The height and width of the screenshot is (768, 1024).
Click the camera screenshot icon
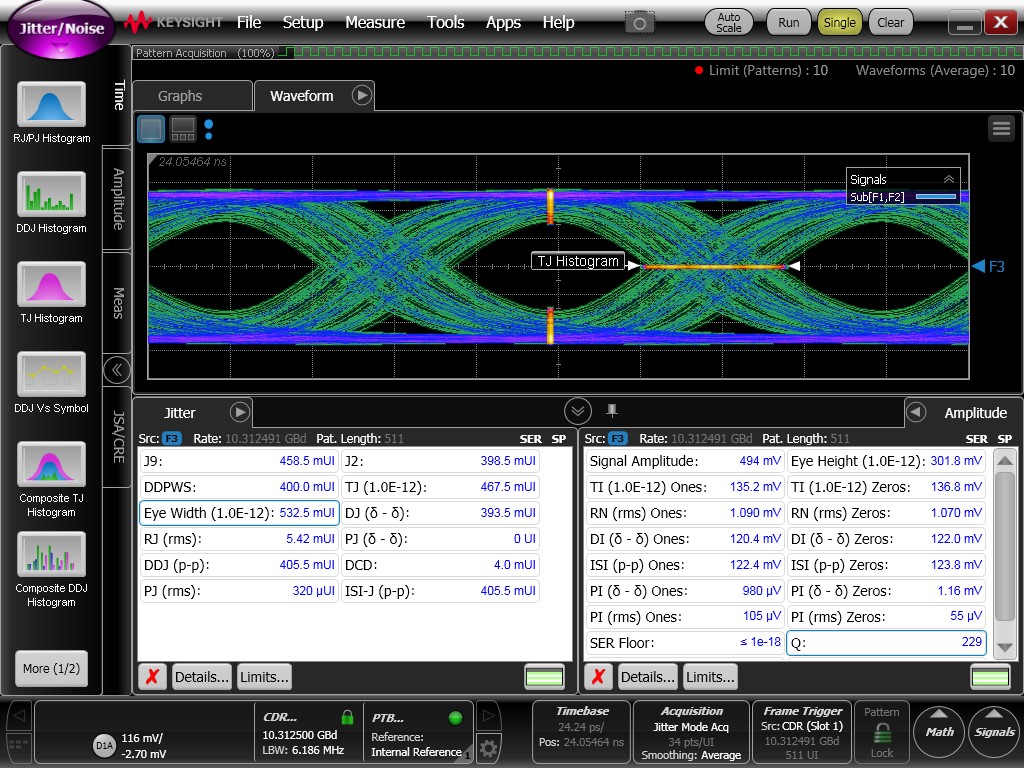point(640,22)
